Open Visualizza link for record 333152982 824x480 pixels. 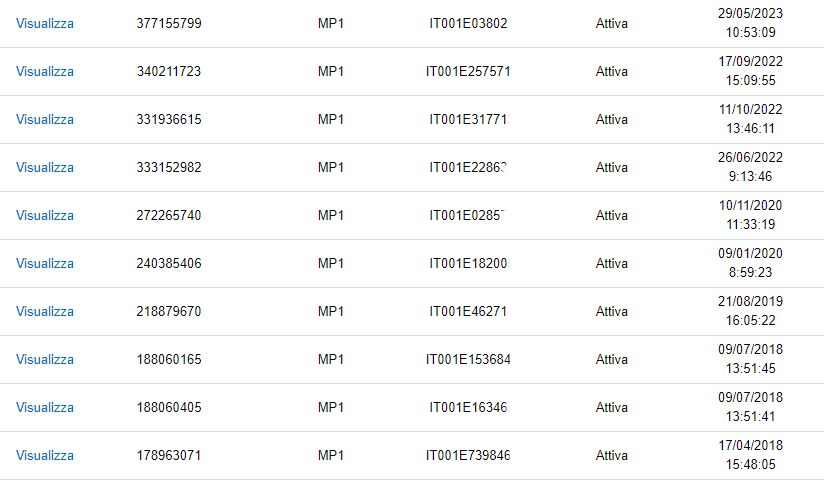(x=45, y=167)
